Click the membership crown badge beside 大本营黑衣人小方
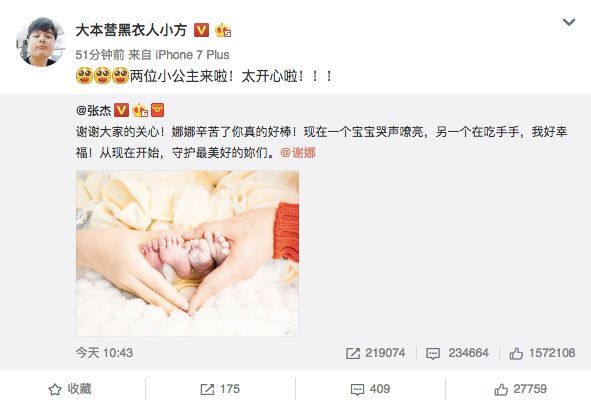Image resolution: width=591 pixels, height=408 pixels. 223,31
